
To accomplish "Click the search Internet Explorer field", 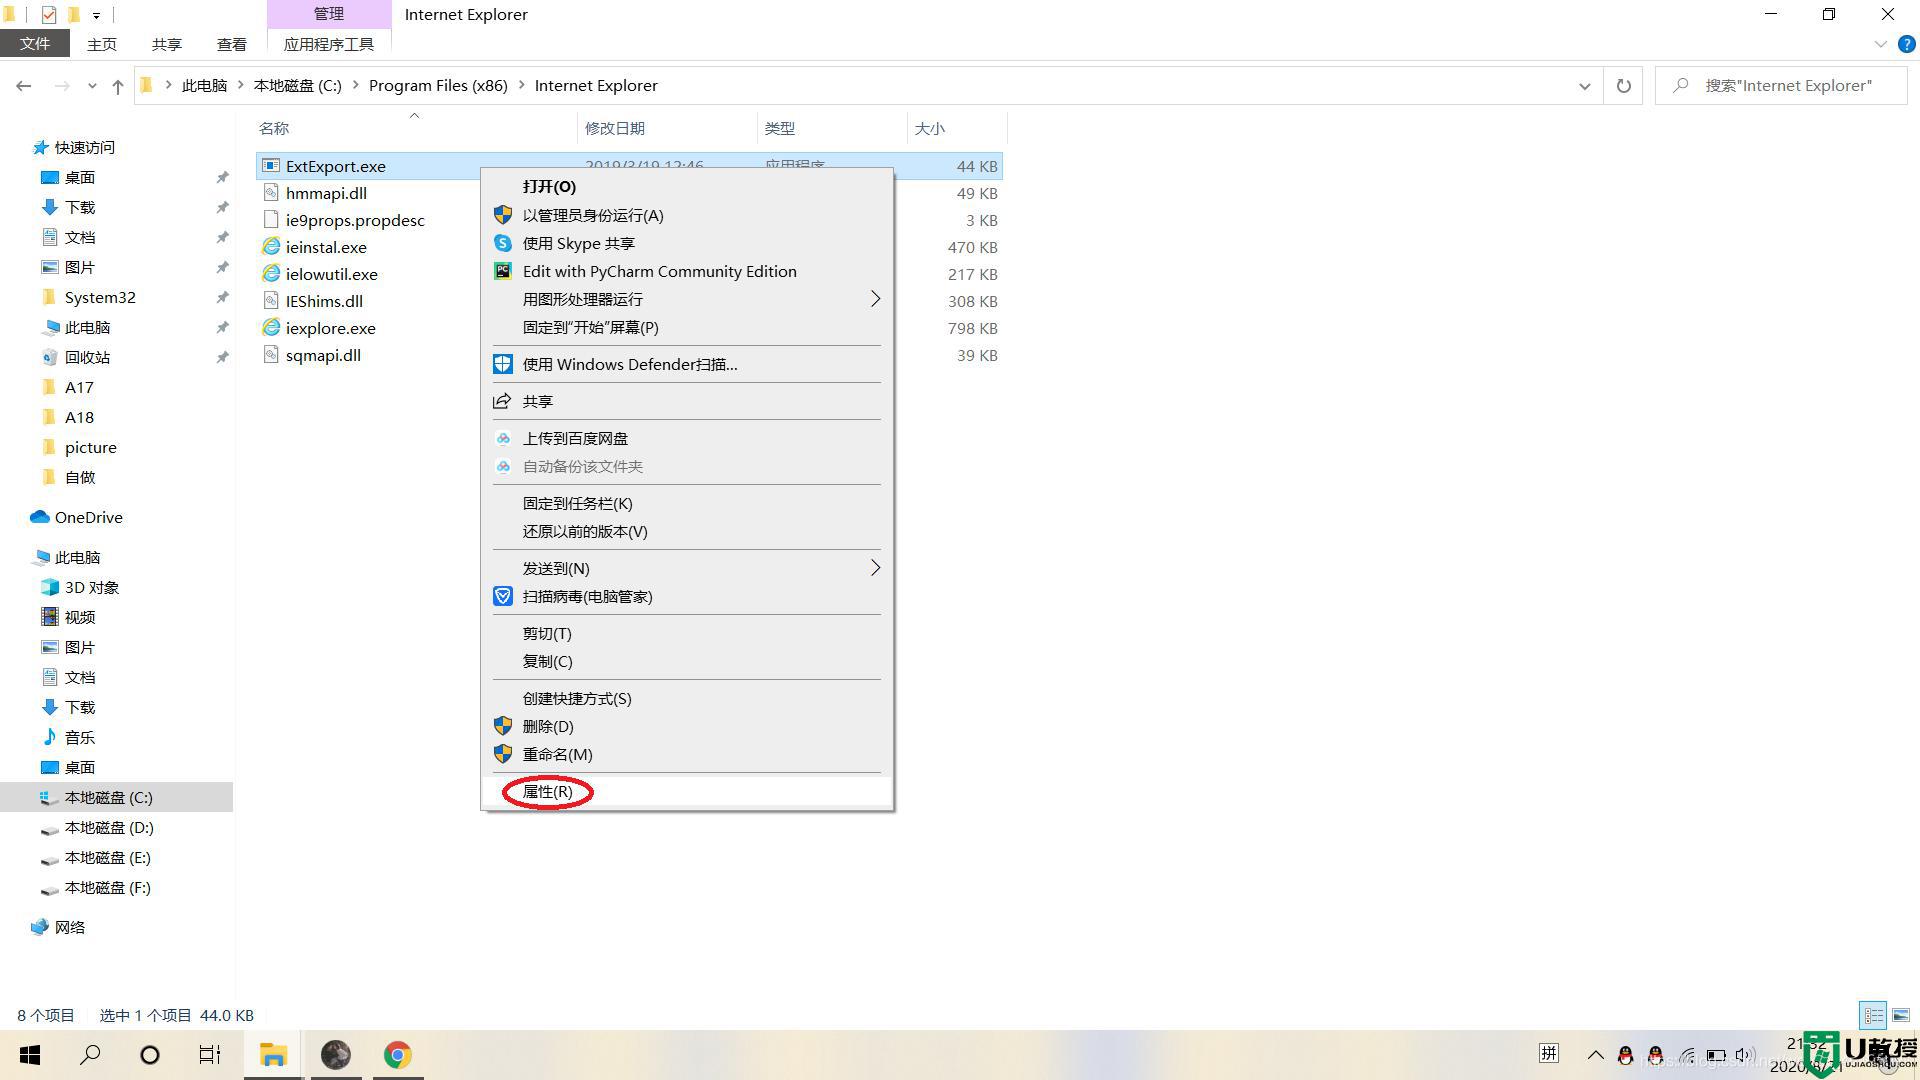I will (x=1781, y=86).
